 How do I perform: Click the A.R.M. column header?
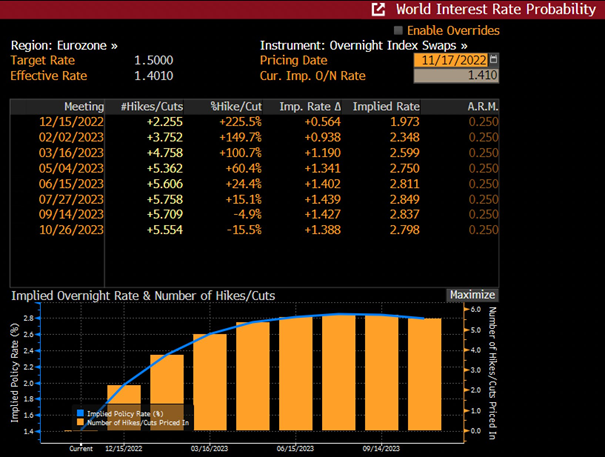pyautogui.click(x=483, y=107)
